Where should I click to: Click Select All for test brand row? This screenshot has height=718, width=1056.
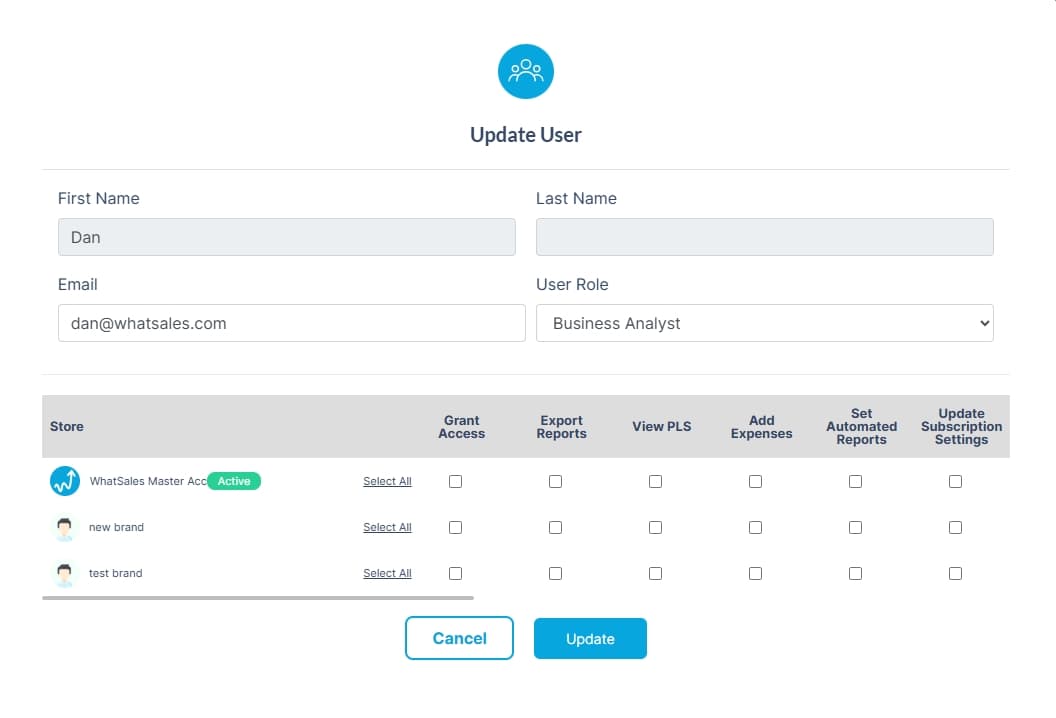(387, 573)
